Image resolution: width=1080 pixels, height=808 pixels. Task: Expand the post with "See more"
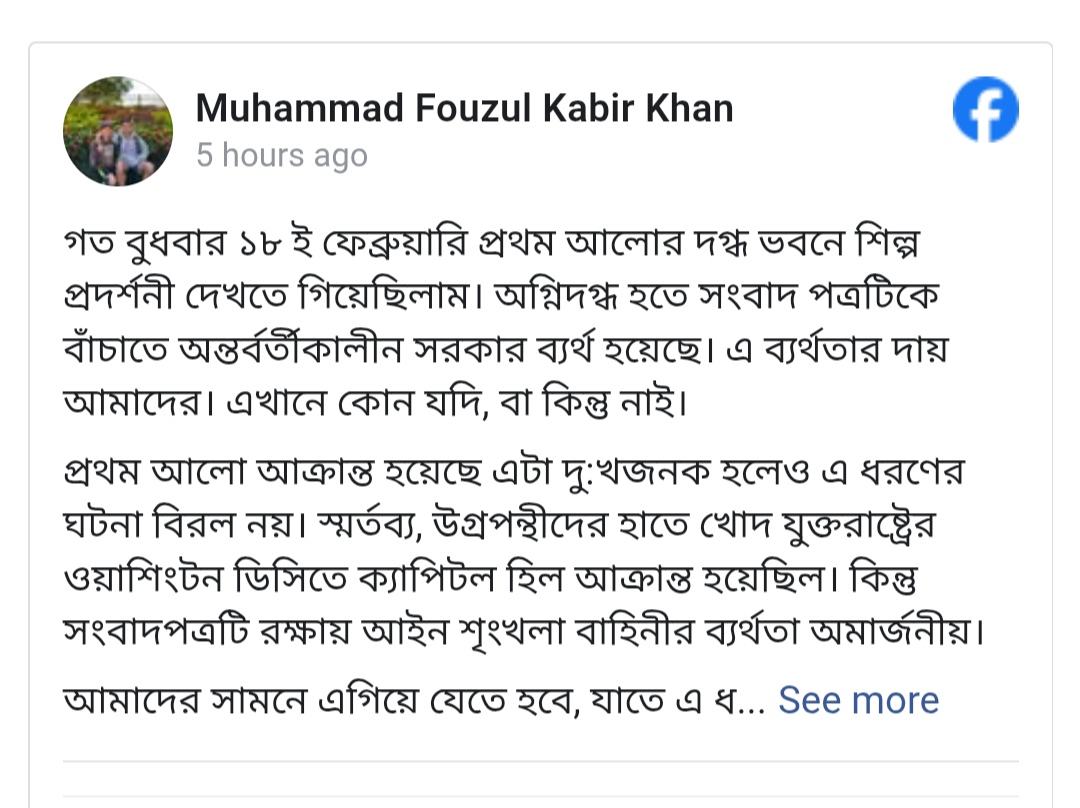[x=858, y=700]
